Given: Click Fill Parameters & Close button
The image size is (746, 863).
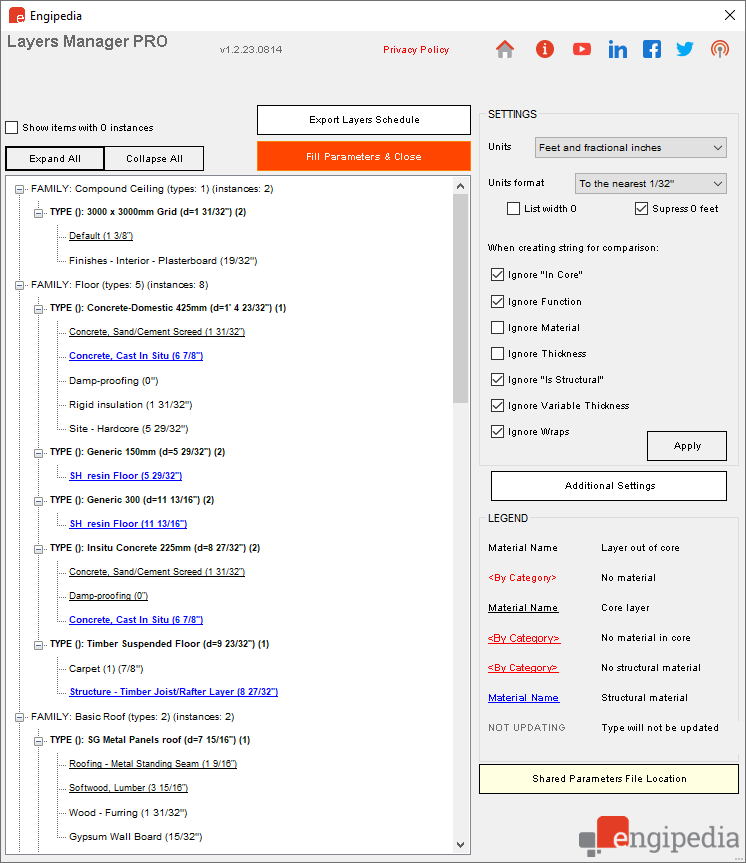Looking at the screenshot, I should (364, 156).
